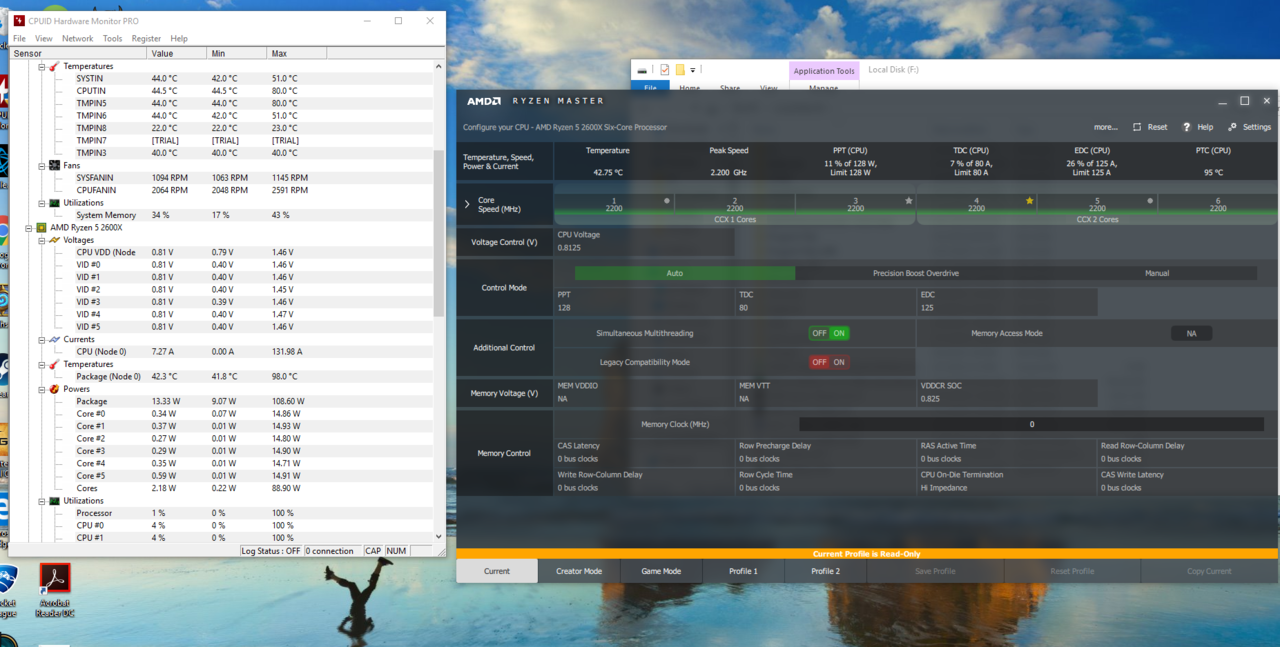Click the gold star on core 4
Image resolution: width=1280 pixels, height=647 pixels.
(1029, 201)
